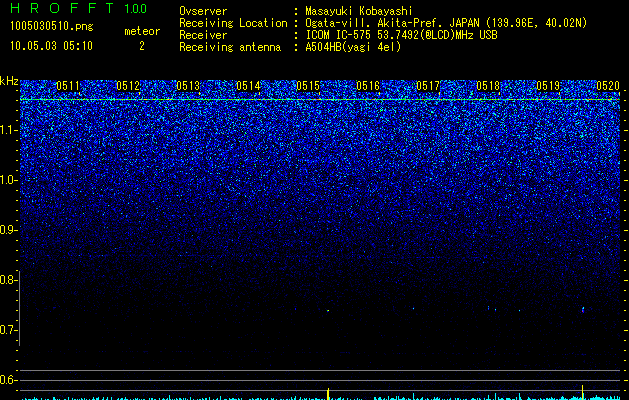This screenshot has height=400, width=629.
Task: Click the 1.1 frequency axis label
Action: tap(8, 130)
